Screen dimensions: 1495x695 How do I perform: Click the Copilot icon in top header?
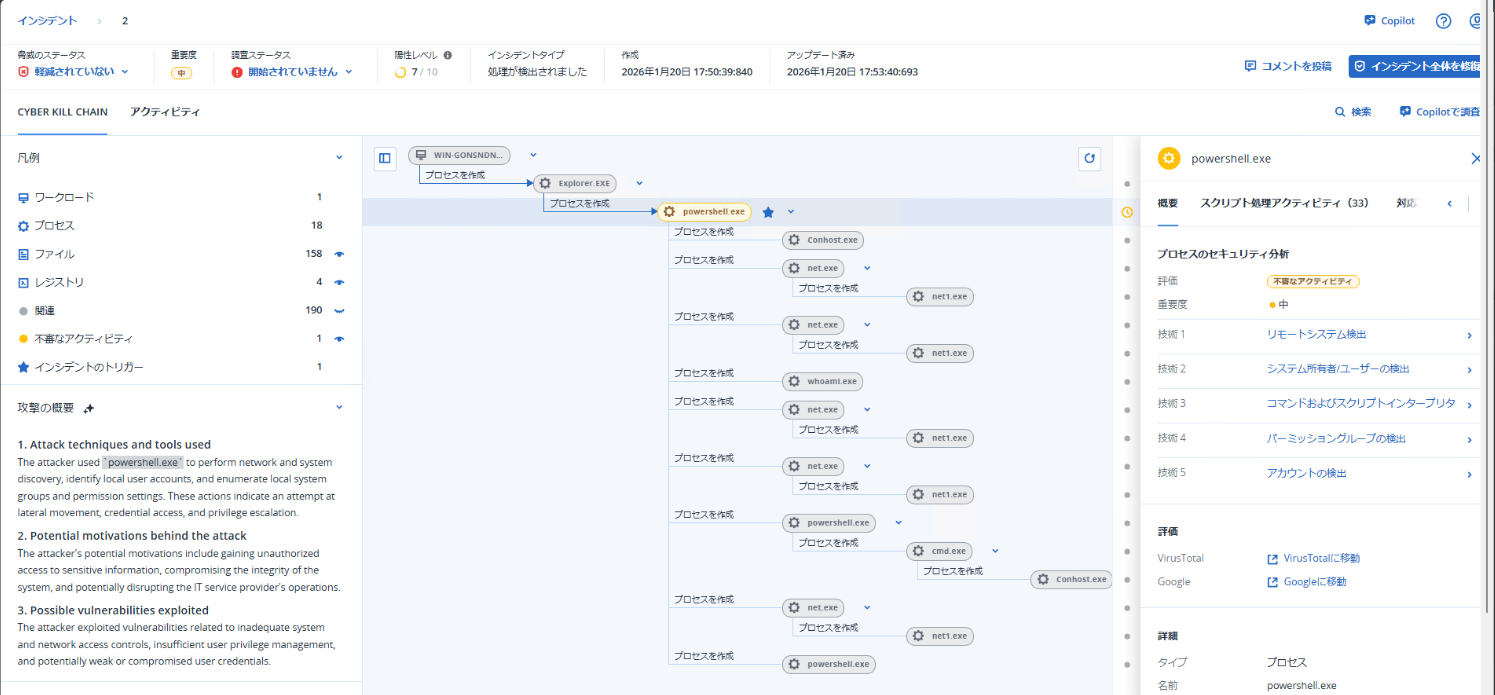pos(1369,21)
